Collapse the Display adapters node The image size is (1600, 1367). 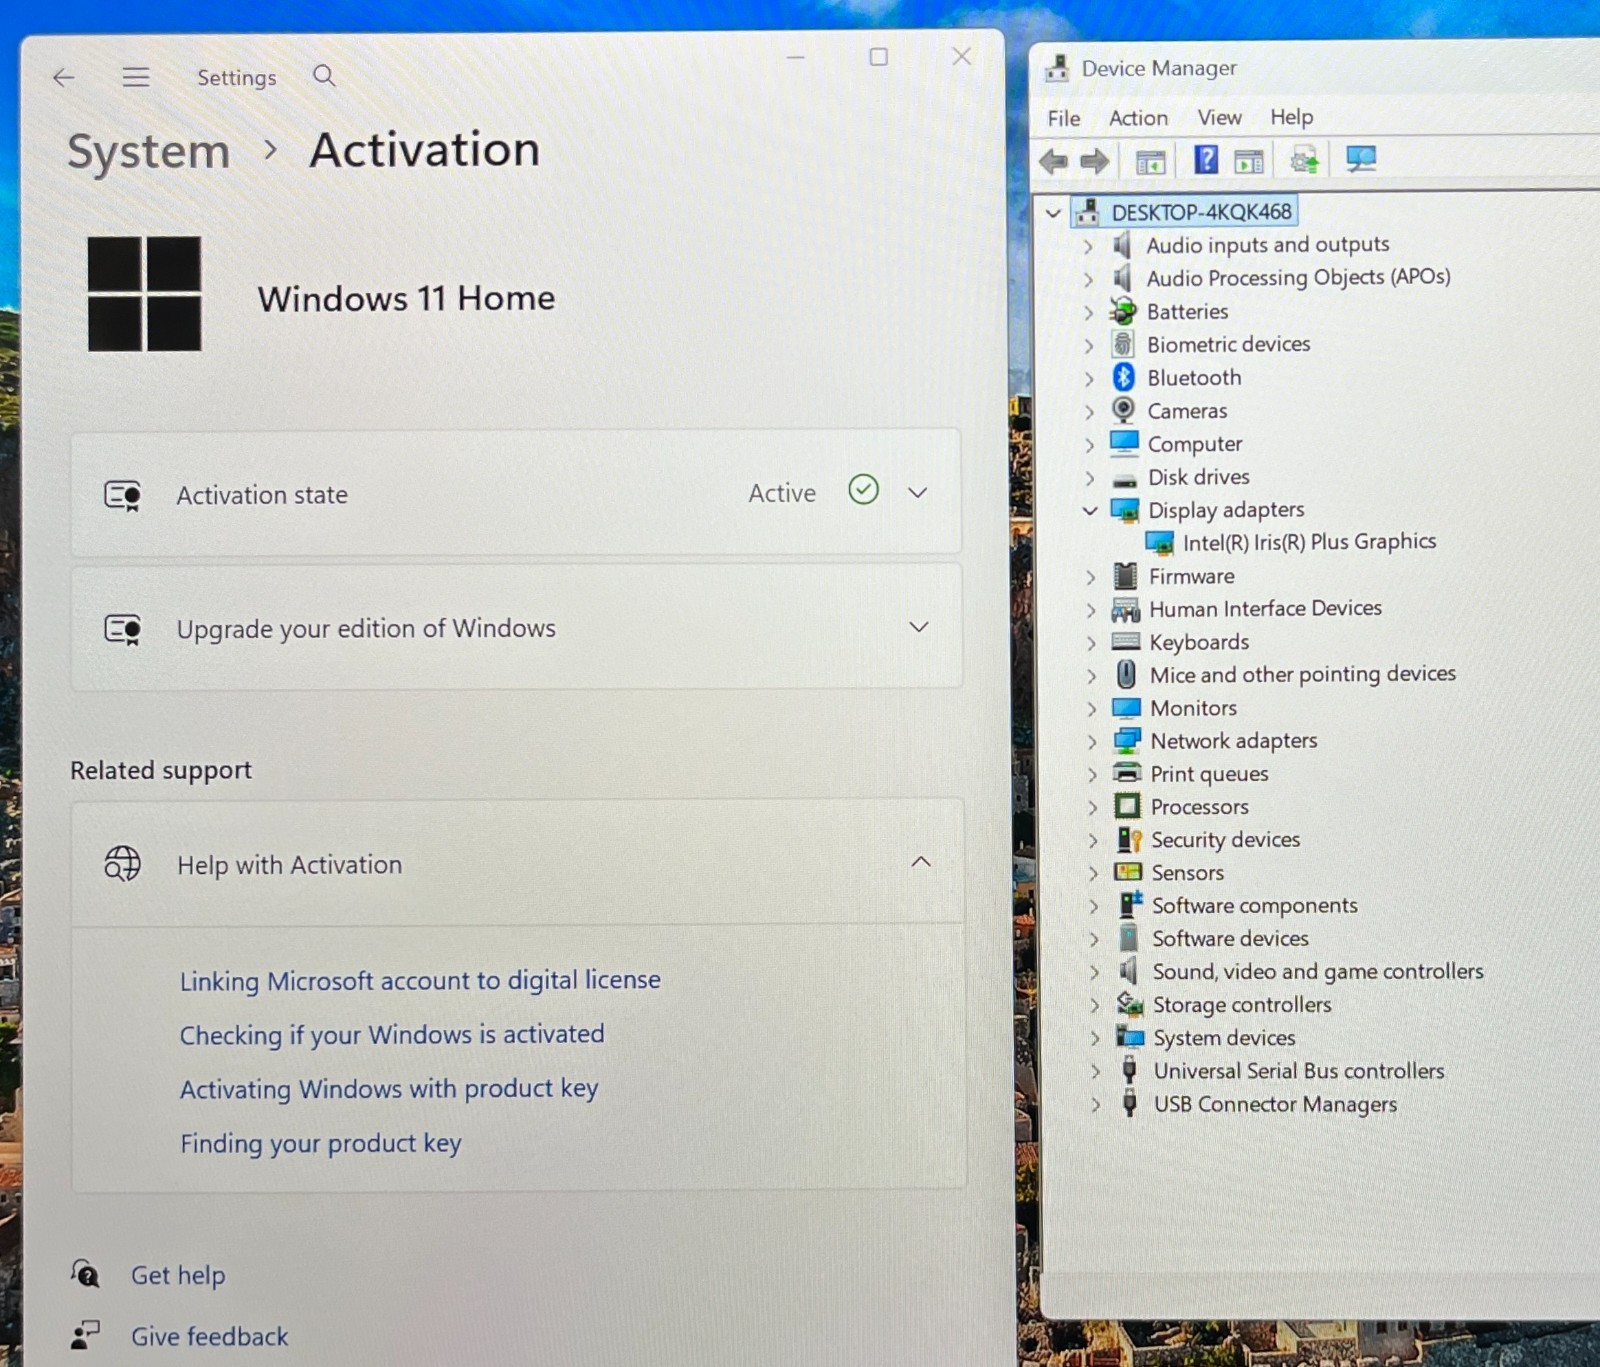(1090, 510)
